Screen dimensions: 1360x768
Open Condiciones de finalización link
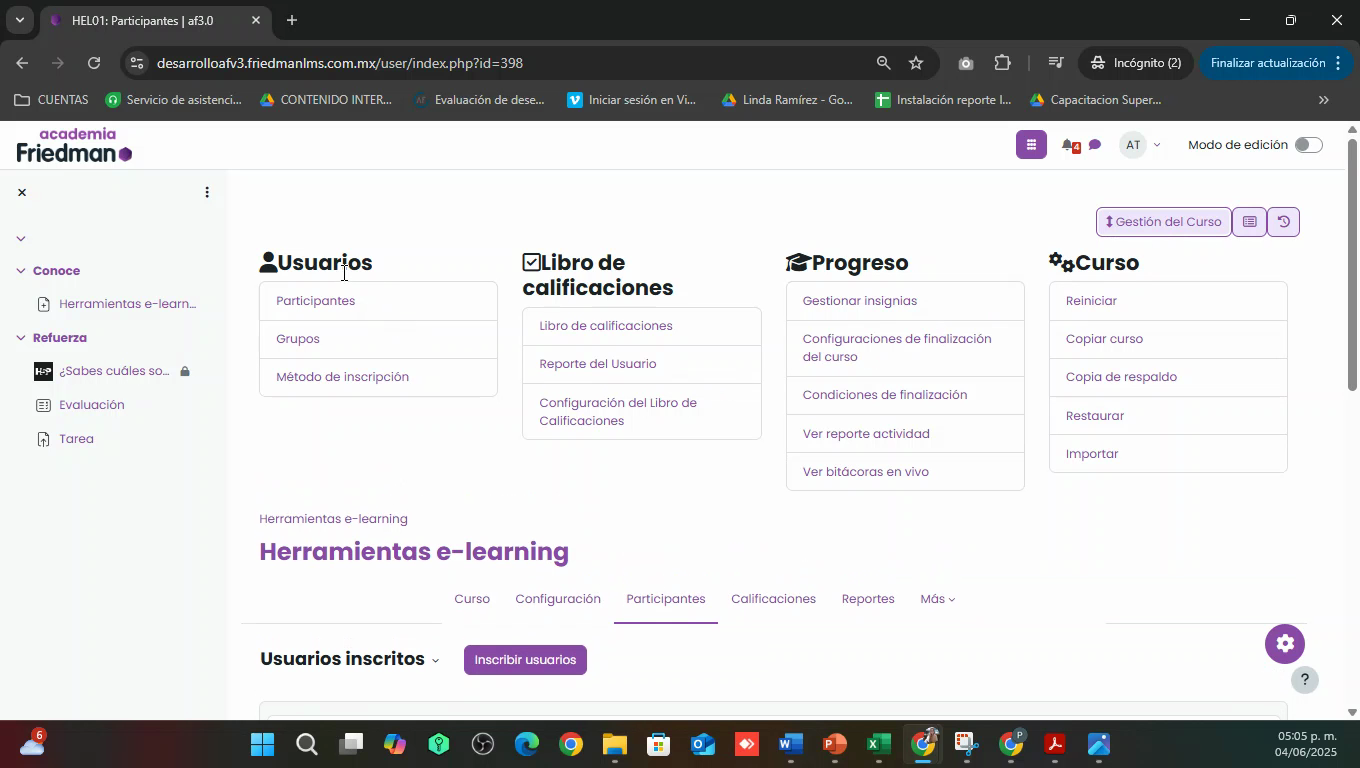885,395
